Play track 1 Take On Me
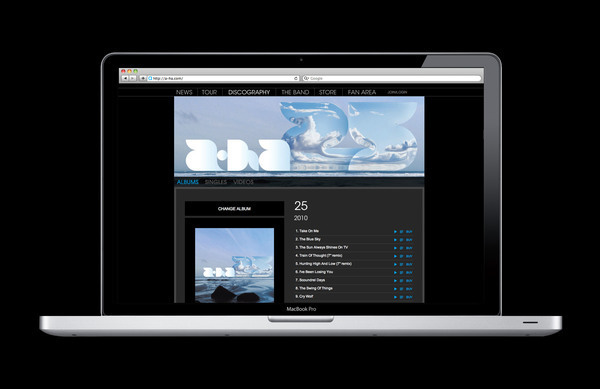Image resolution: width=600 pixels, height=389 pixels. point(395,232)
